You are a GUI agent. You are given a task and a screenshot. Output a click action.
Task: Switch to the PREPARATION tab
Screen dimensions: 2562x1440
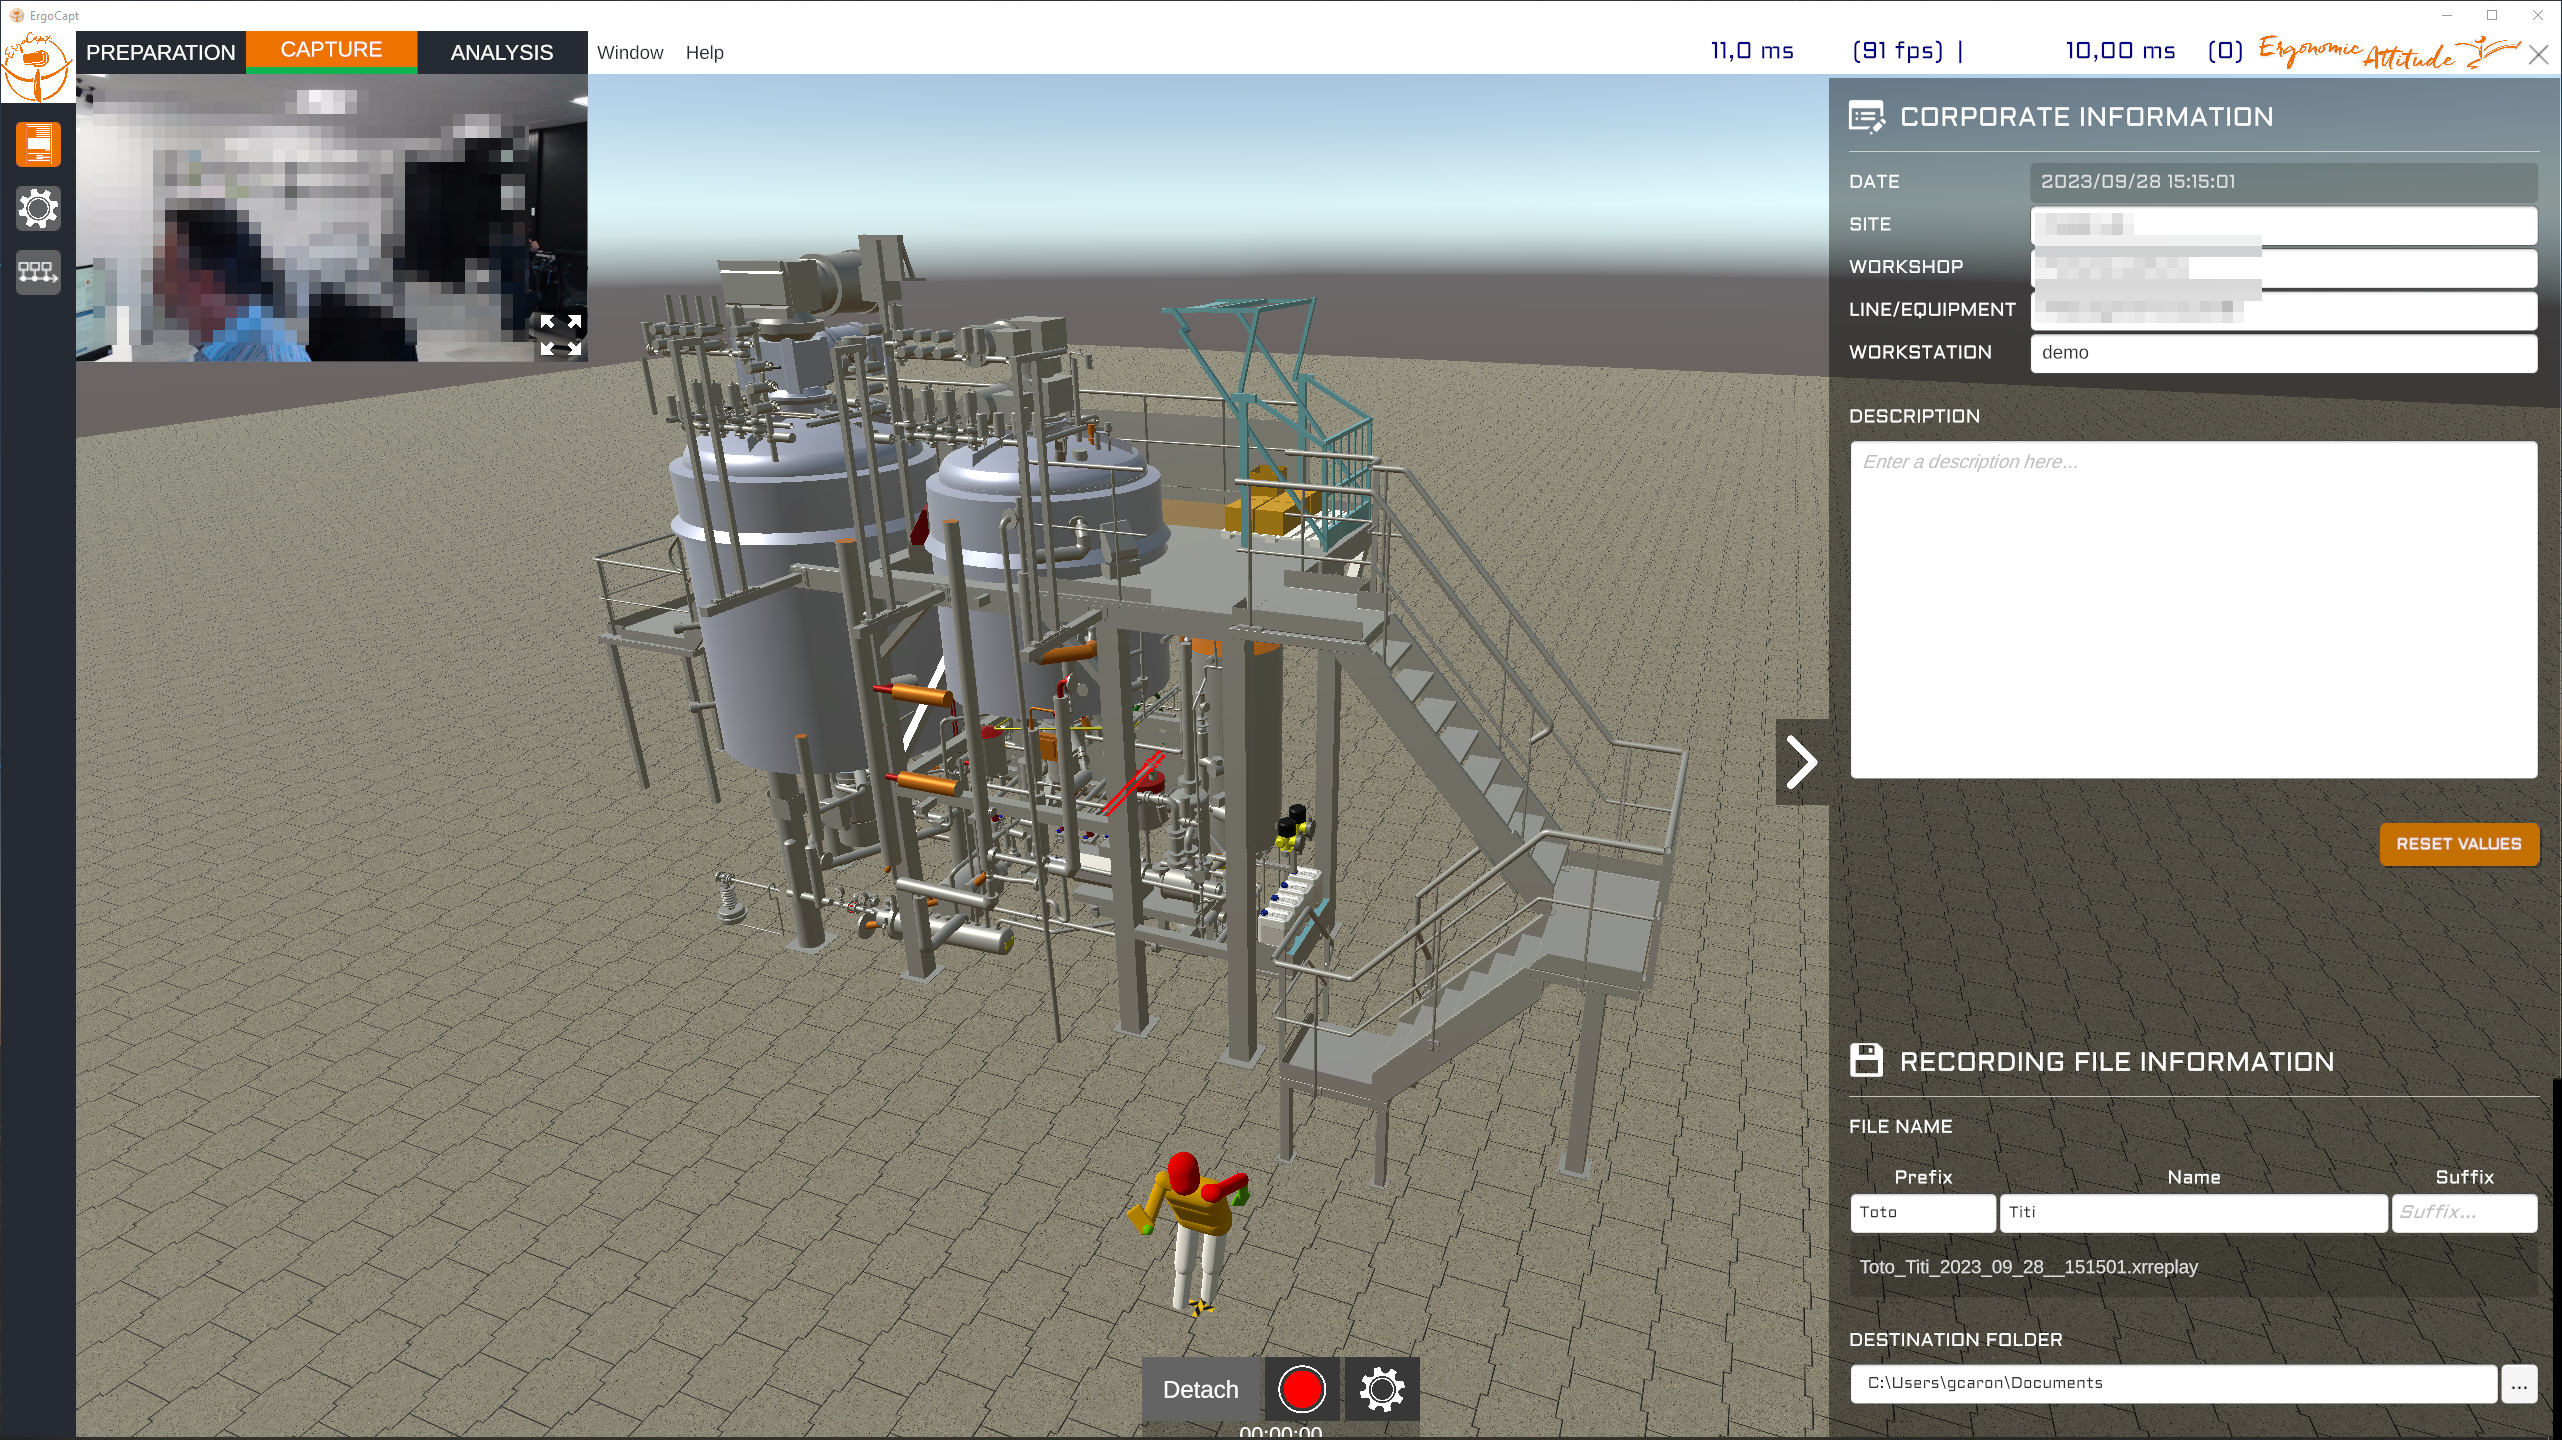coord(161,52)
